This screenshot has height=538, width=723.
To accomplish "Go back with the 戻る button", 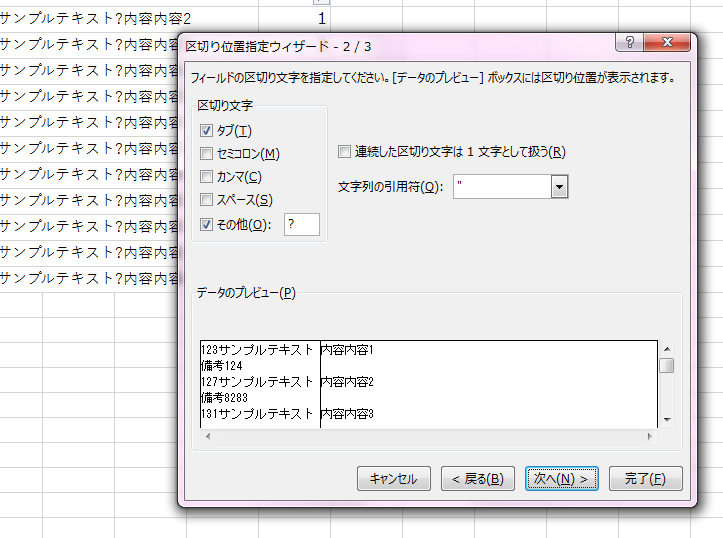I will click(478, 479).
